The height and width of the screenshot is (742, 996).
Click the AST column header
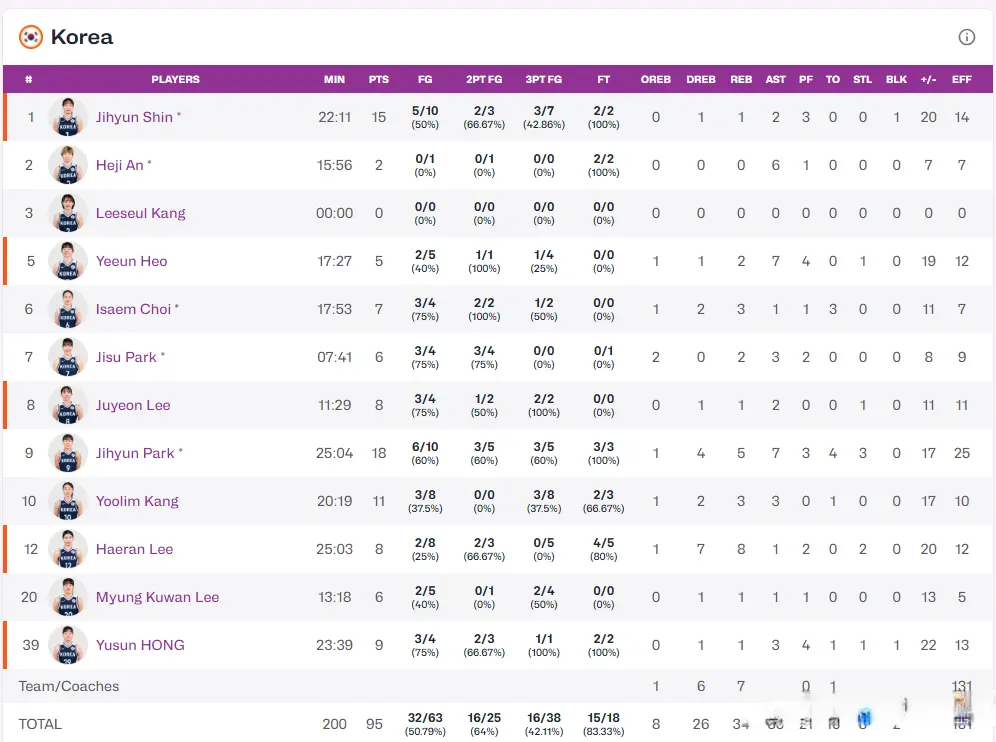(776, 79)
